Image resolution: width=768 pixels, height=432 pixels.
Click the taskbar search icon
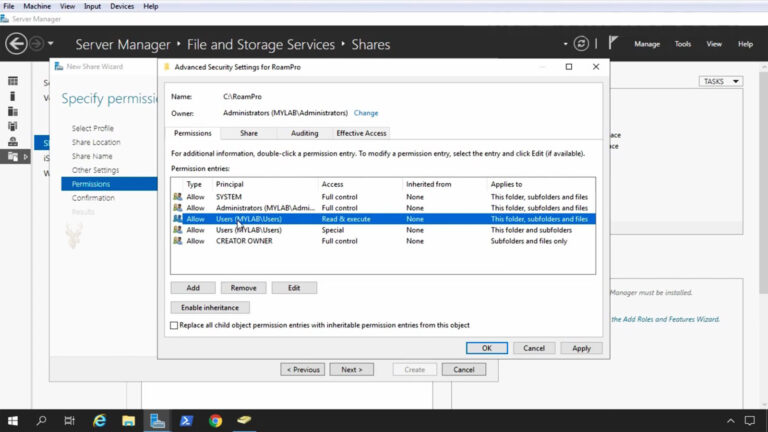point(42,421)
